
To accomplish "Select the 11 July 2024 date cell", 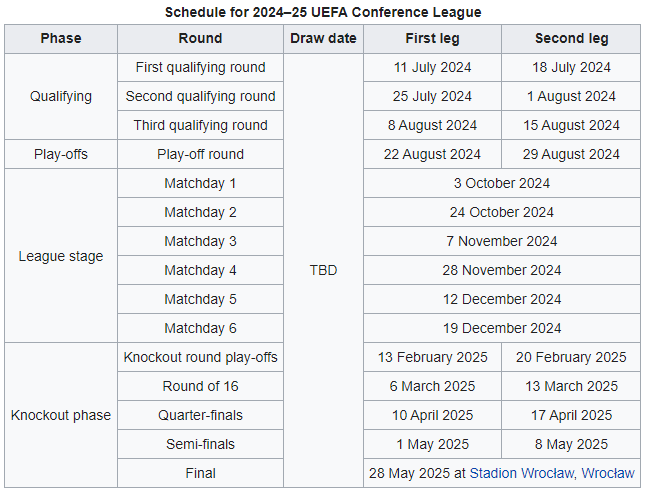I will coord(432,68).
